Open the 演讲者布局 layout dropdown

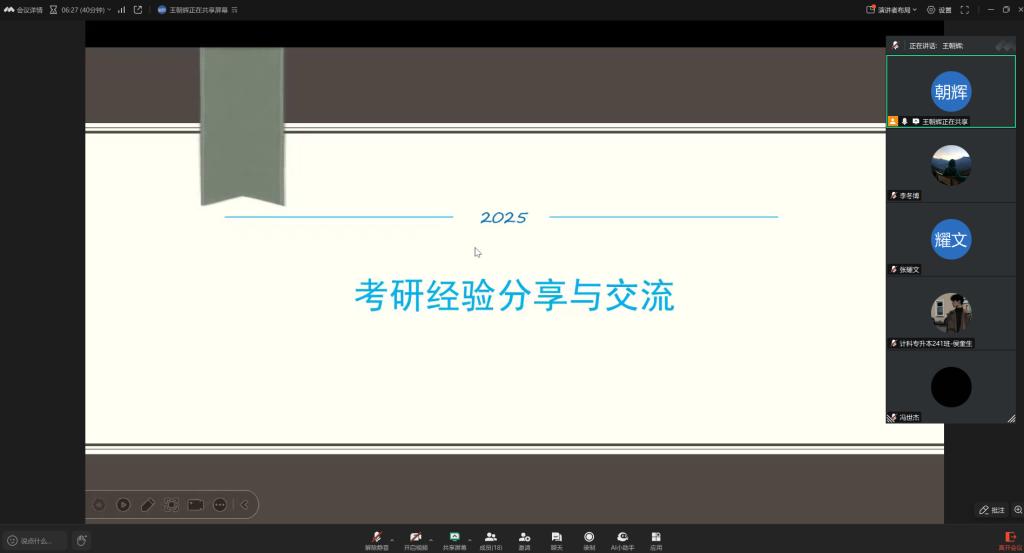click(892, 9)
